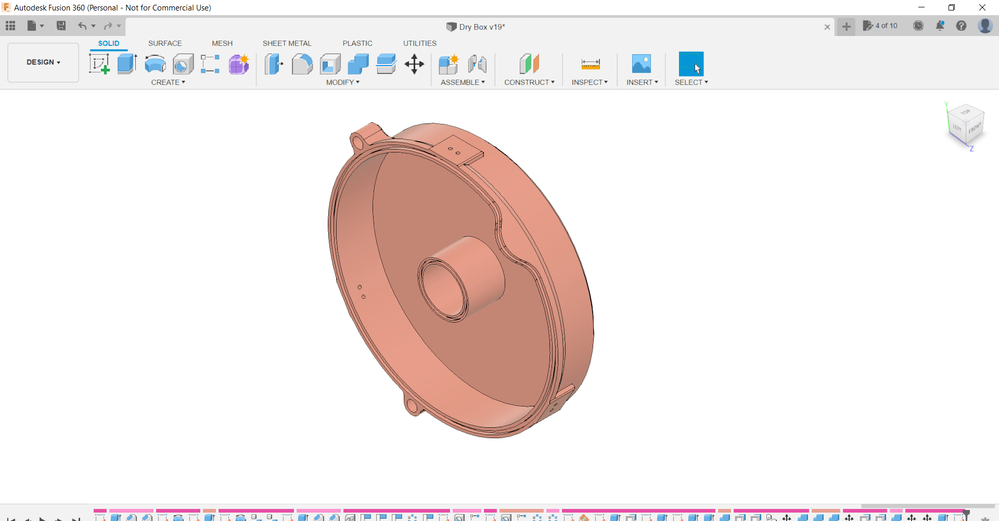Open the File menu icon
999x521 pixels.
tap(32, 26)
